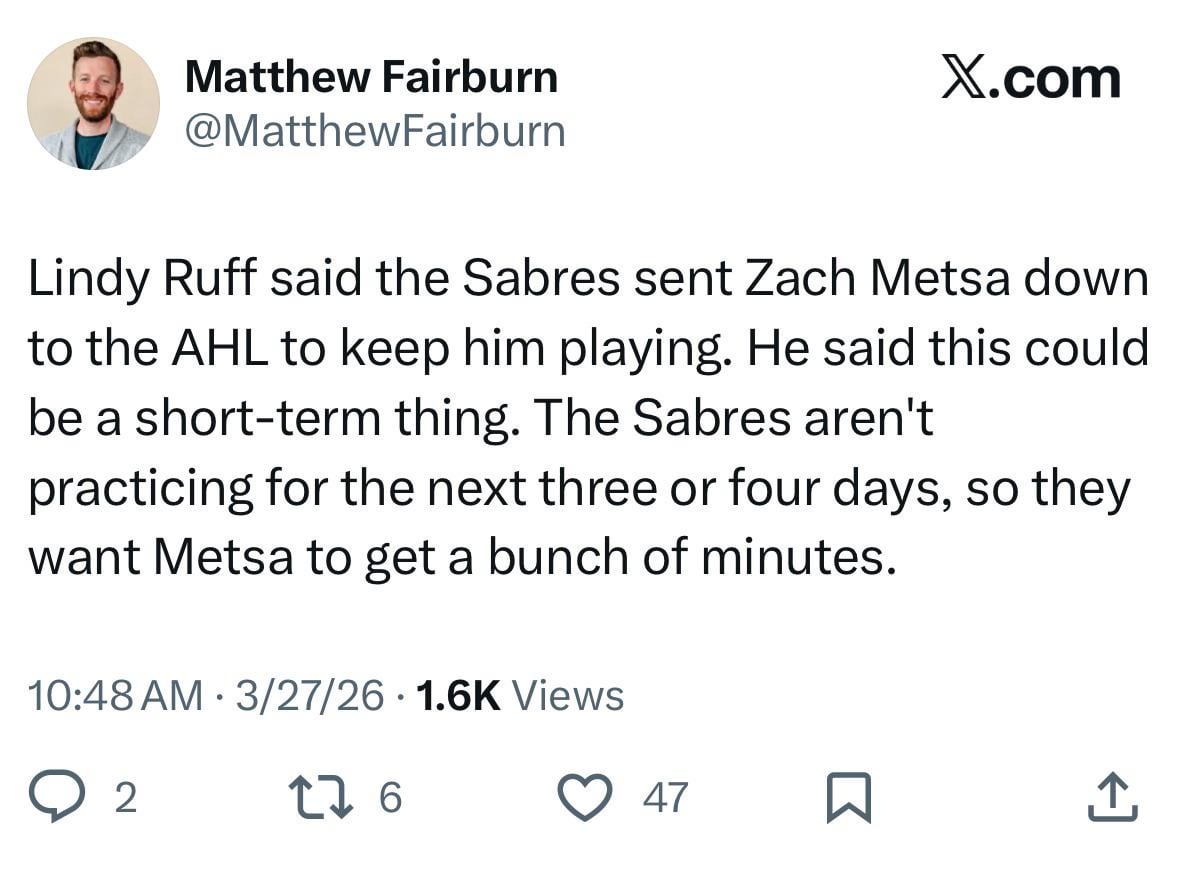Viewport: 1179px width, 878px height.
Task: Click the tweet text mentioning Zach Metsa
Action: click(x=588, y=418)
